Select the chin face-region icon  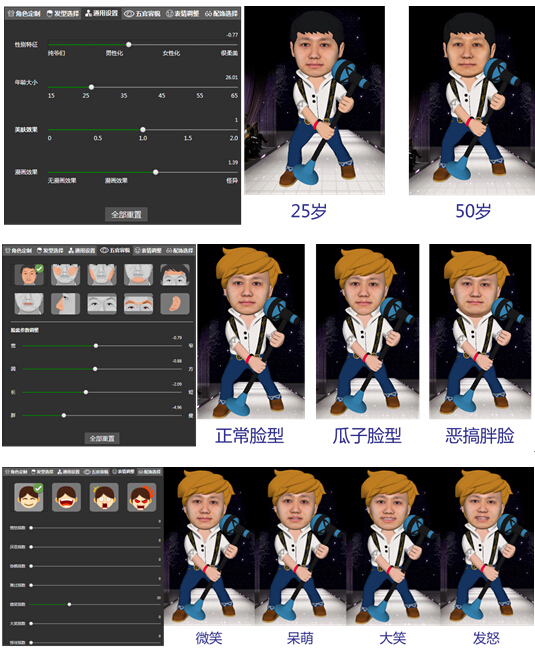(x=138, y=275)
